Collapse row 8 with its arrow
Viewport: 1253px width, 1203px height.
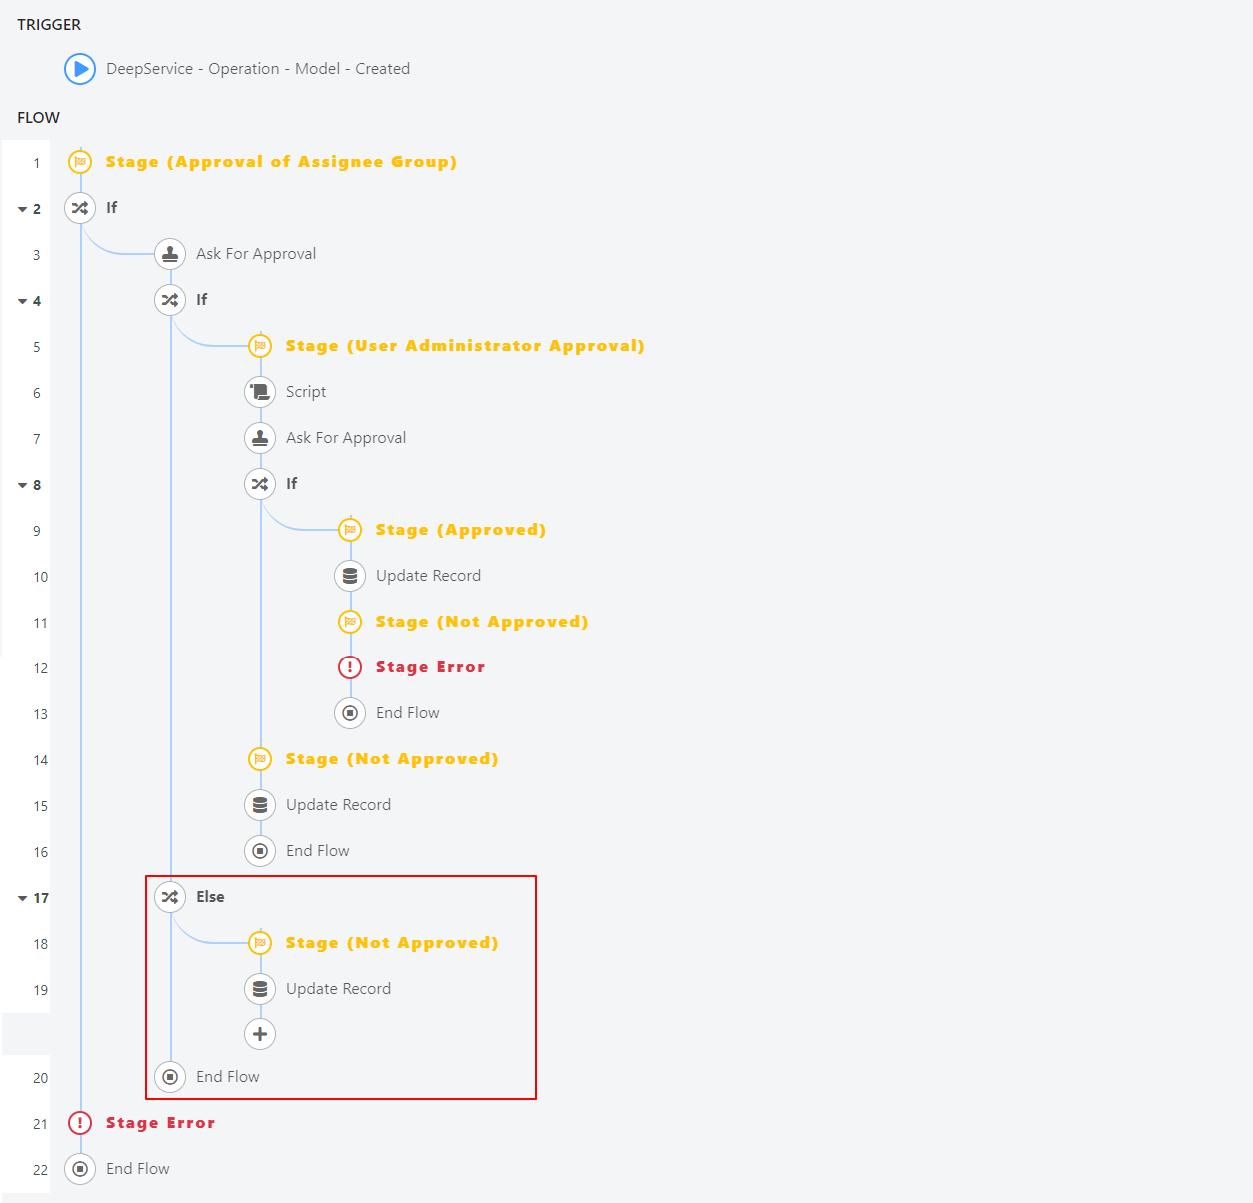(x=22, y=485)
